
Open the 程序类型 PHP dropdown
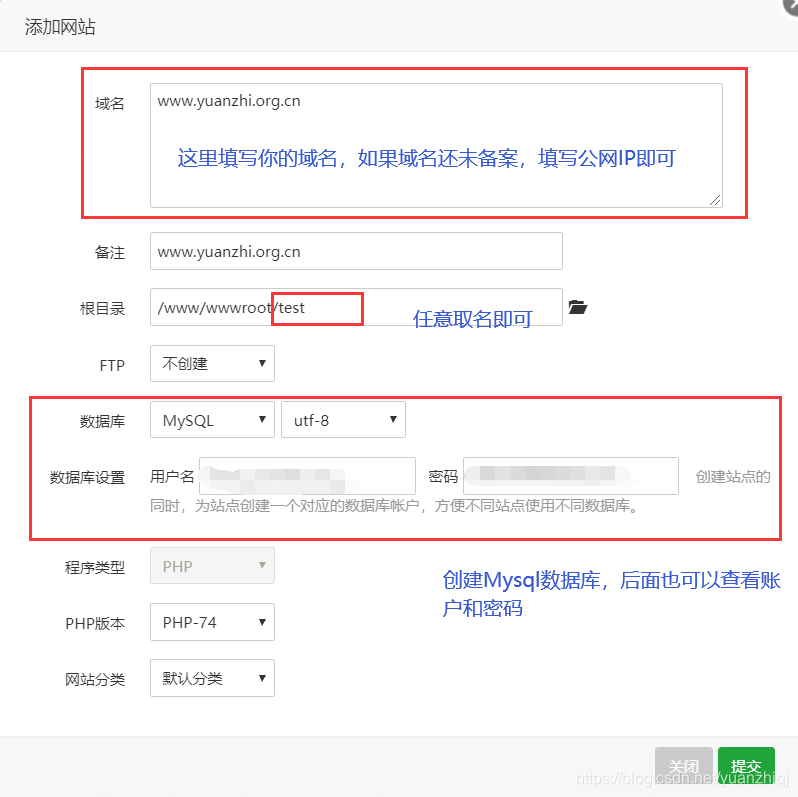tap(212, 565)
